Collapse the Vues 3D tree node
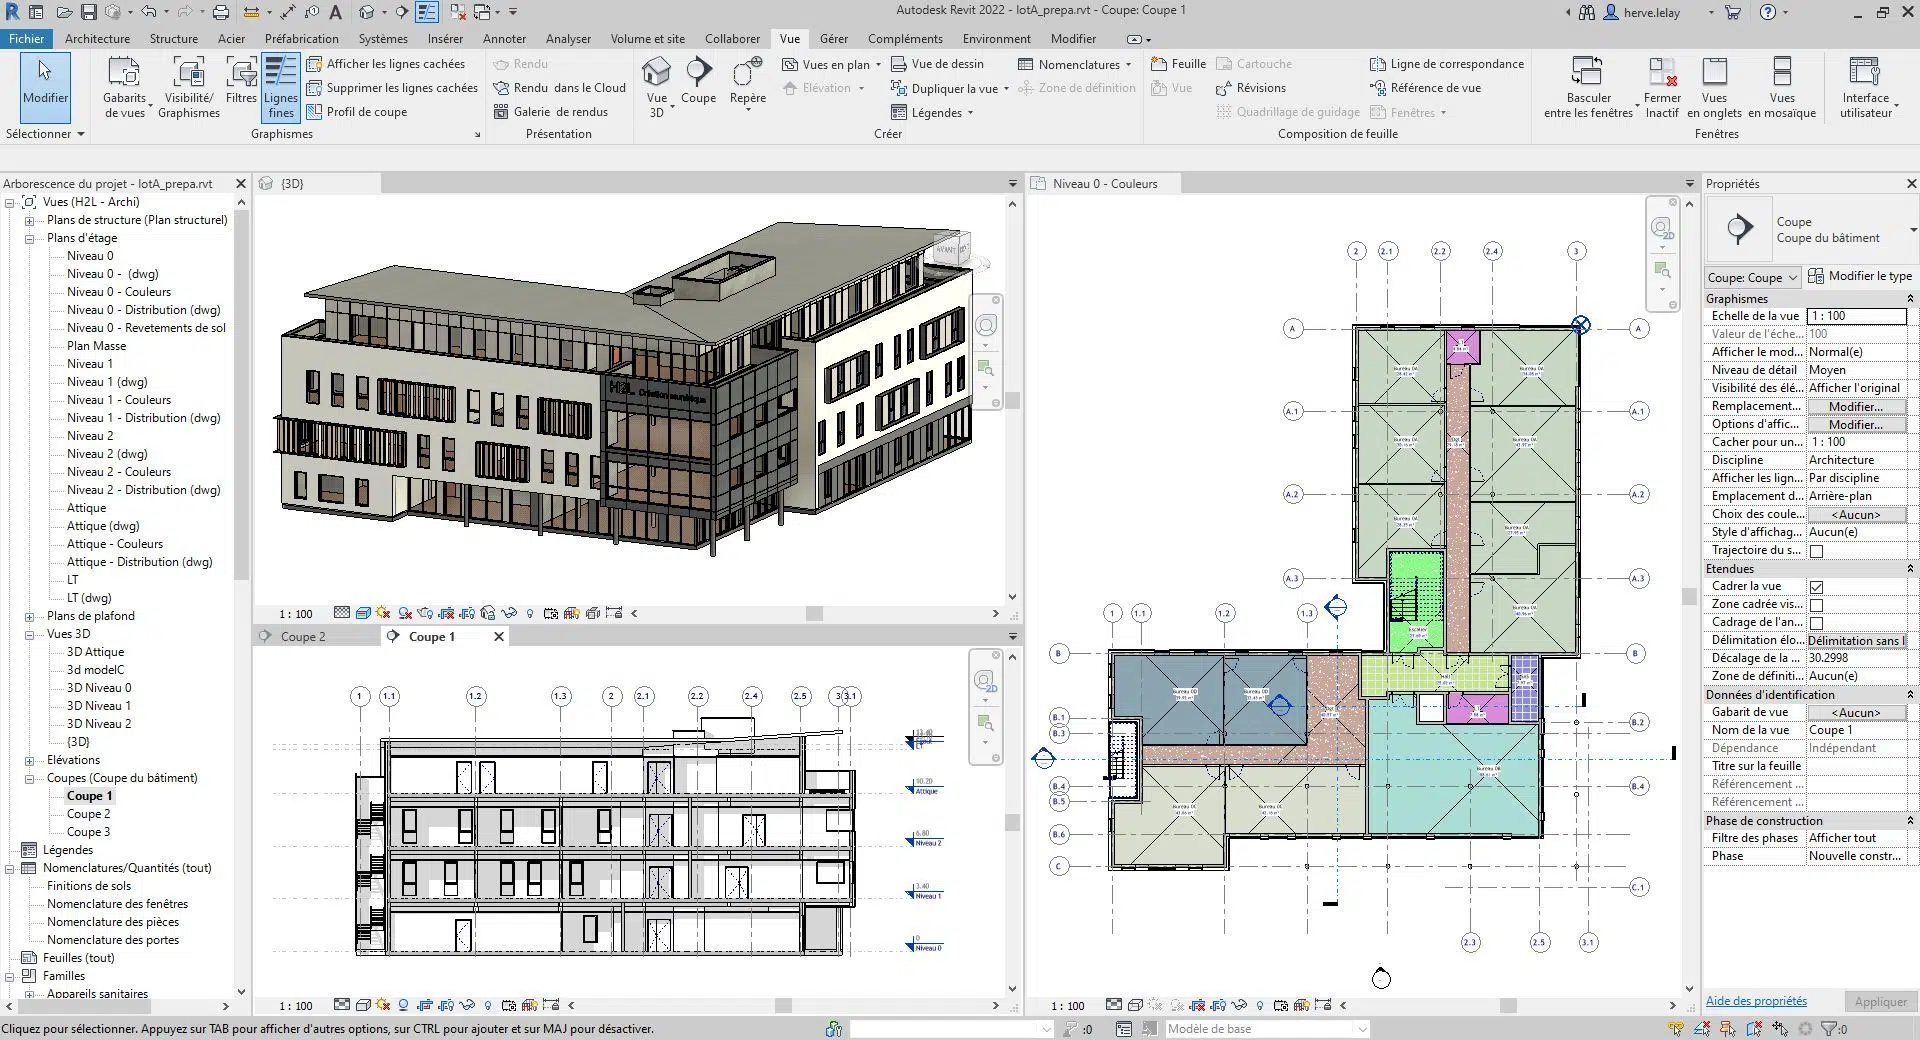The height and width of the screenshot is (1040, 1920). pos(30,634)
